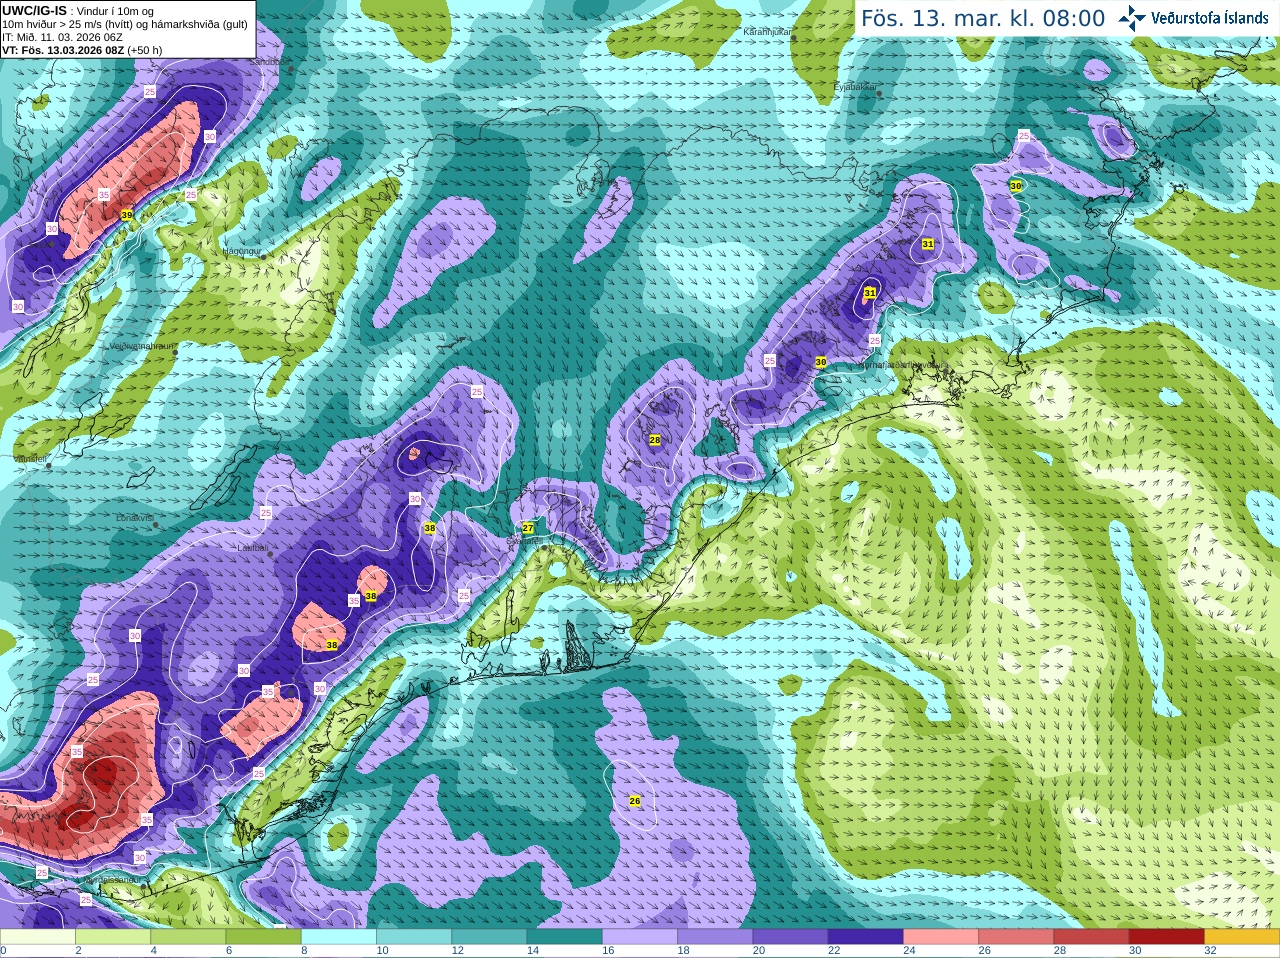Click the yellow max gust label 26

pos(635,801)
